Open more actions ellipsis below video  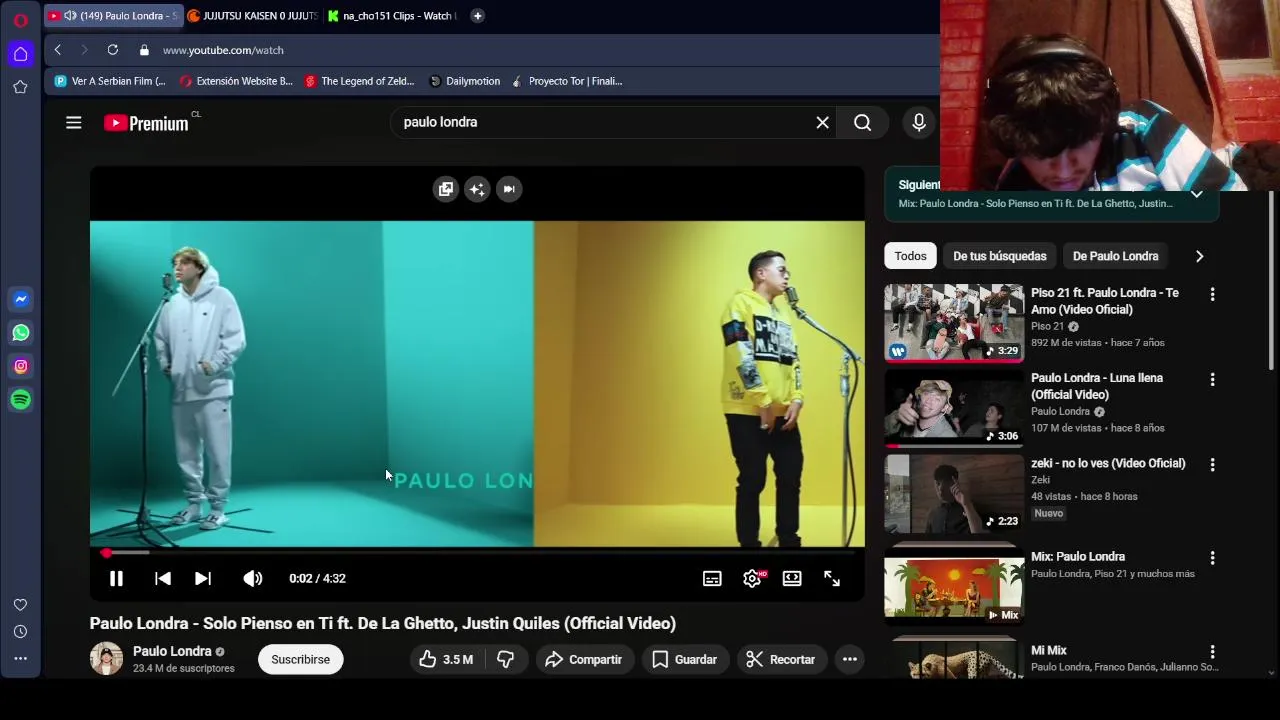point(849,659)
